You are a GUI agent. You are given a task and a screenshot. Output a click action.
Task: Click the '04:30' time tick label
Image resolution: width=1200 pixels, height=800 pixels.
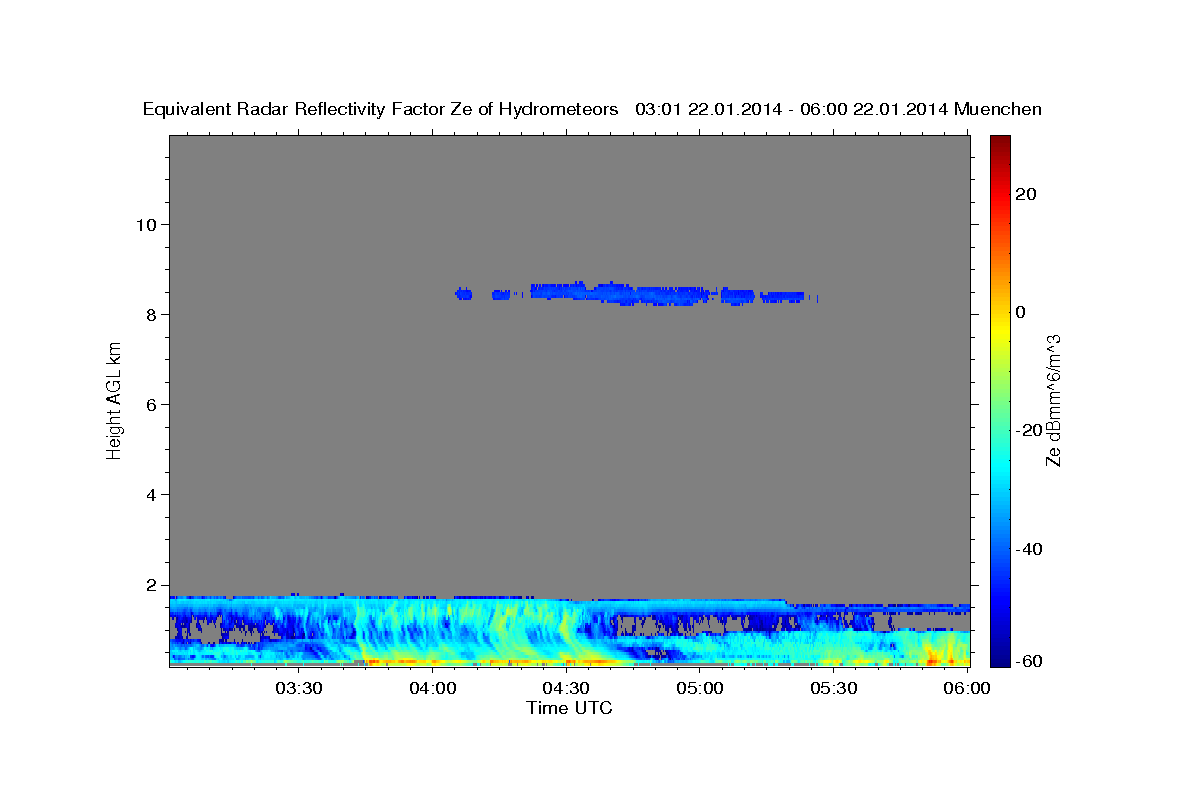click(x=566, y=688)
